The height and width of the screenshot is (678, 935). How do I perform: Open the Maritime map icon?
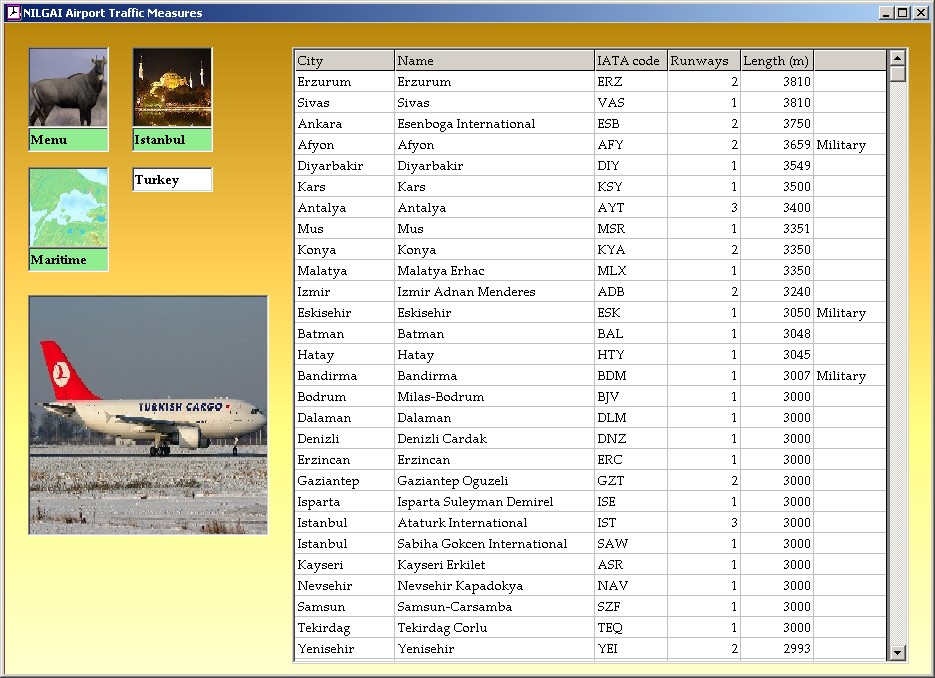tap(68, 208)
